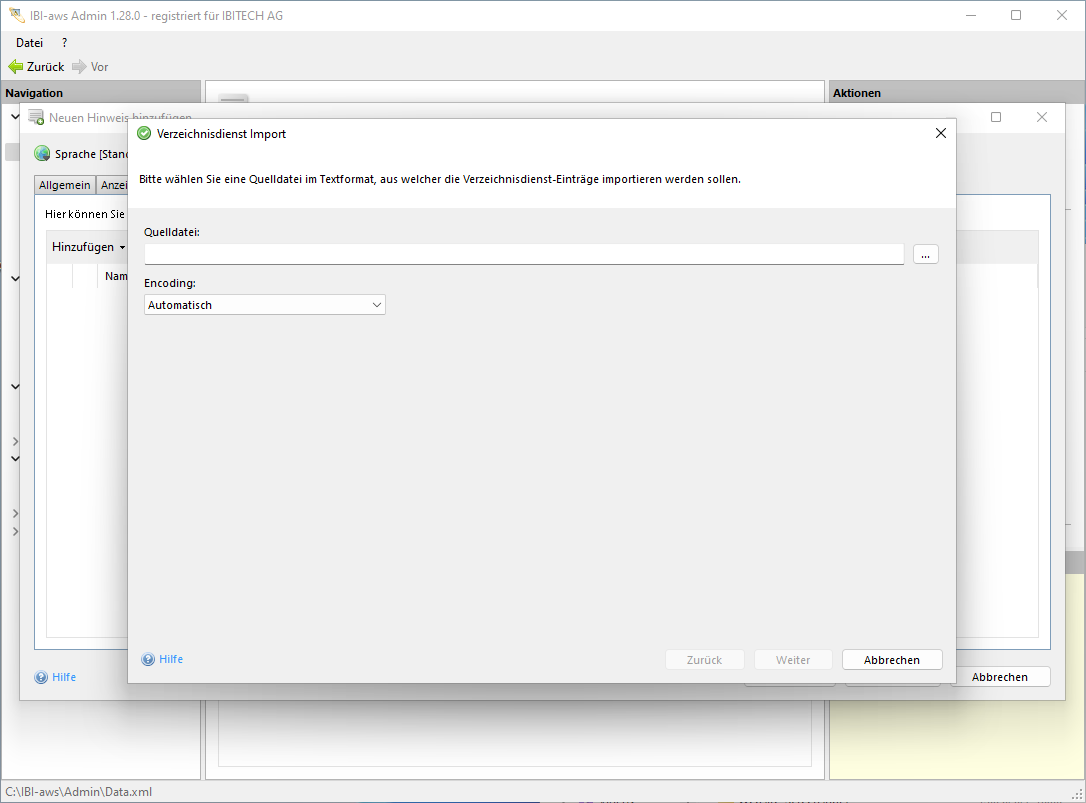Click the Weiter button in import dialog
The height and width of the screenshot is (803, 1086).
(x=793, y=660)
